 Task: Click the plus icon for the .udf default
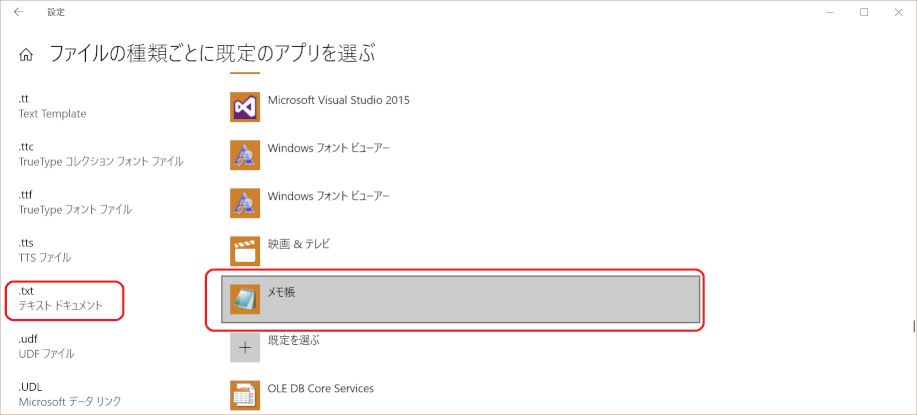coord(245,347)
